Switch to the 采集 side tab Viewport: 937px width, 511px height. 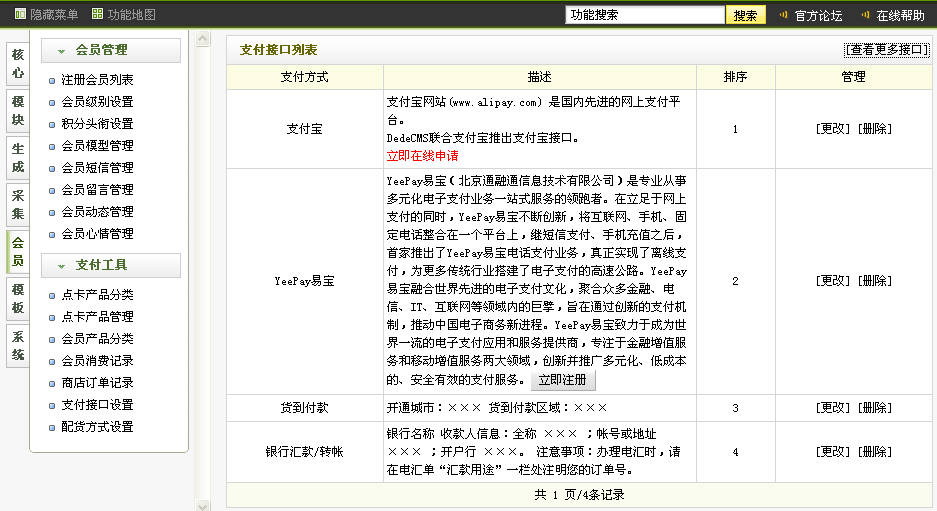[x=18, y=205]
